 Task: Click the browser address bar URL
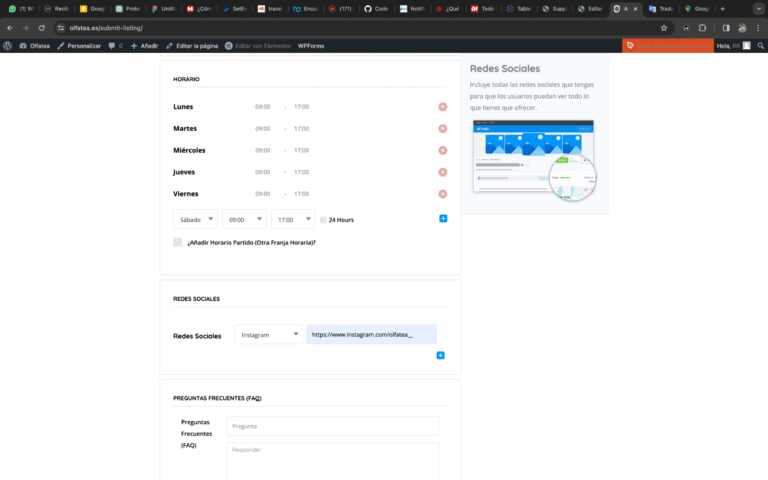[106, 28]
